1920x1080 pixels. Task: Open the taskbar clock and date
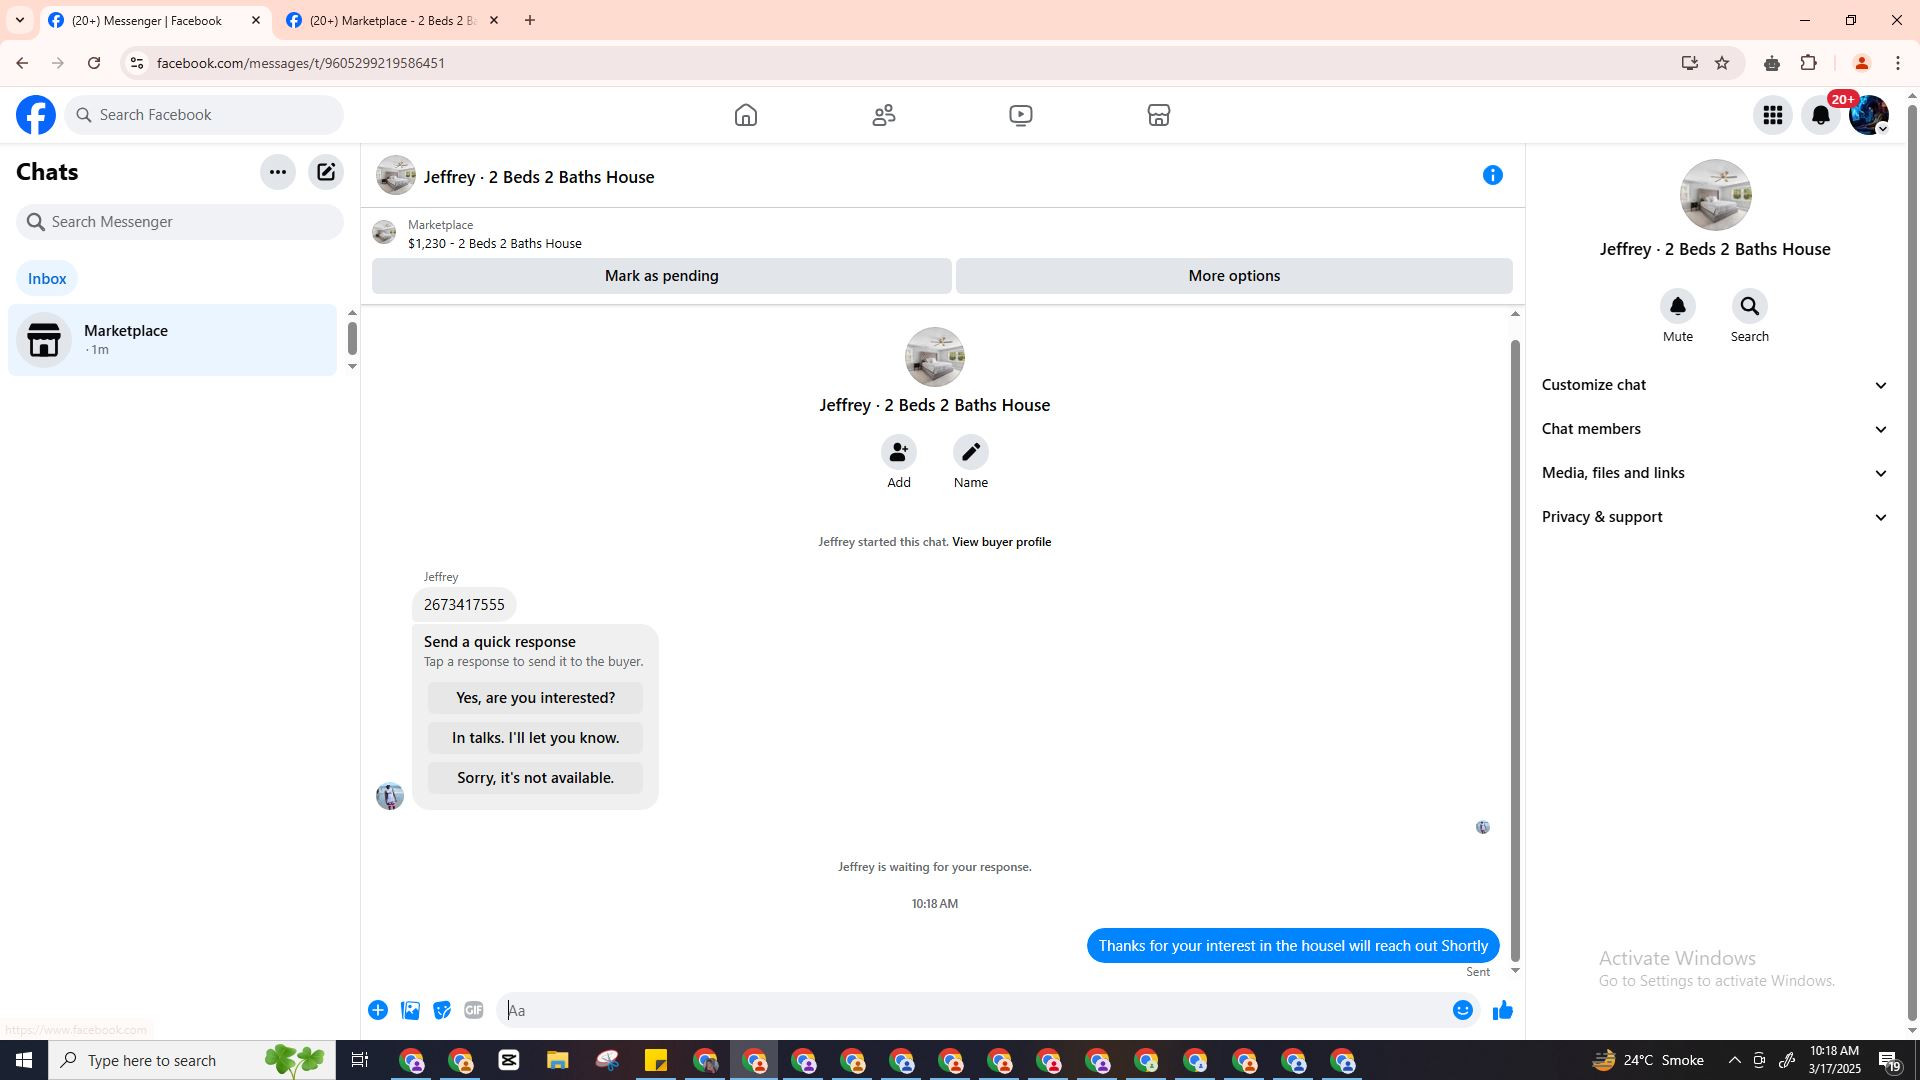point(1833,1060)
